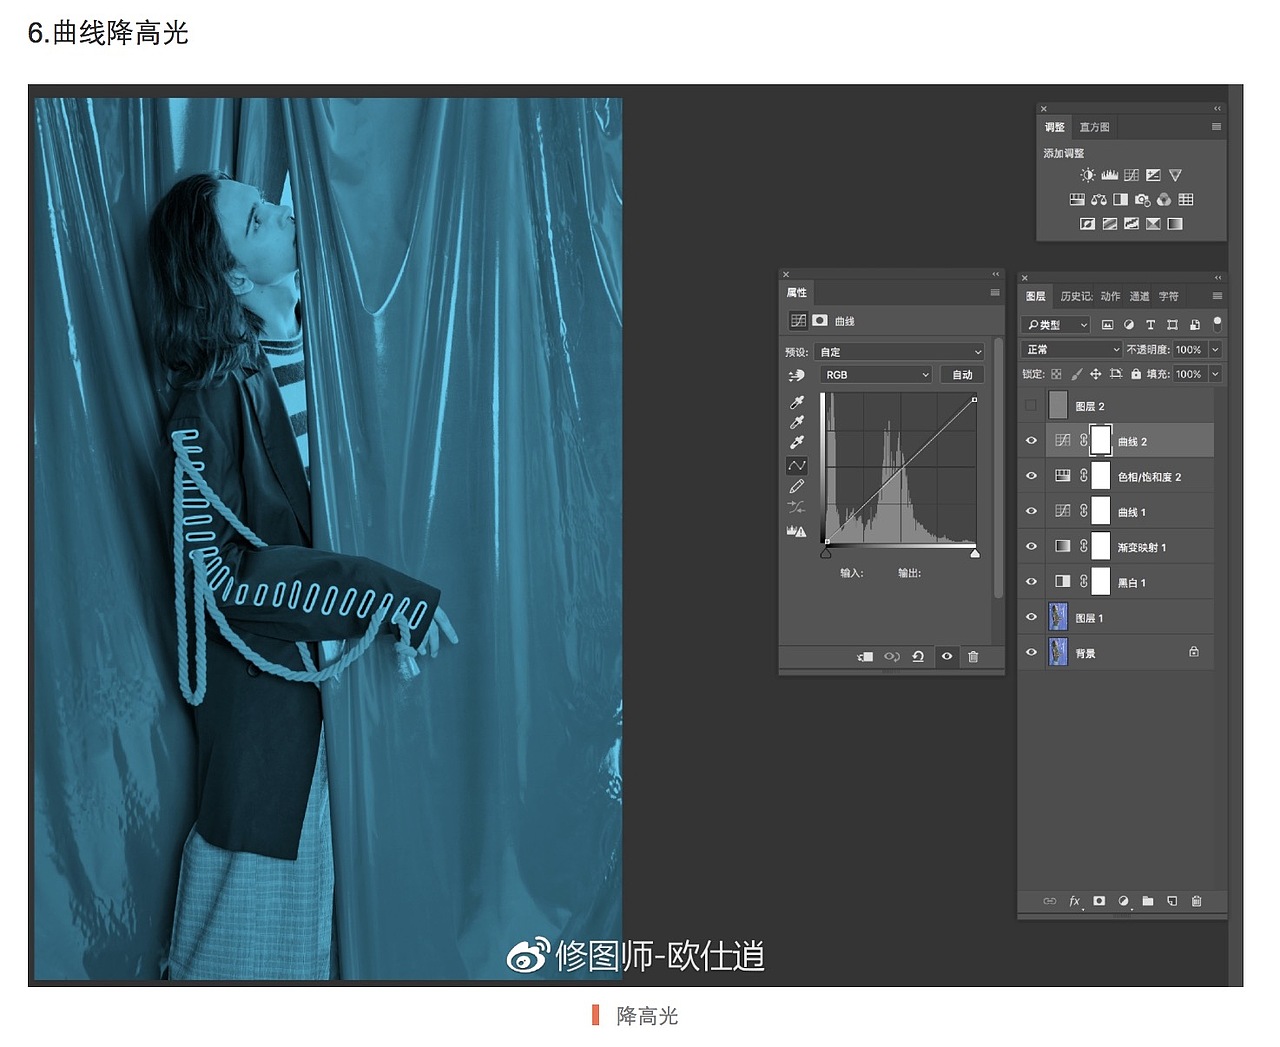Click the highlight slider below the curve histogram
This screenshot has height=1047, width=1280.
(x=976, y=553)
